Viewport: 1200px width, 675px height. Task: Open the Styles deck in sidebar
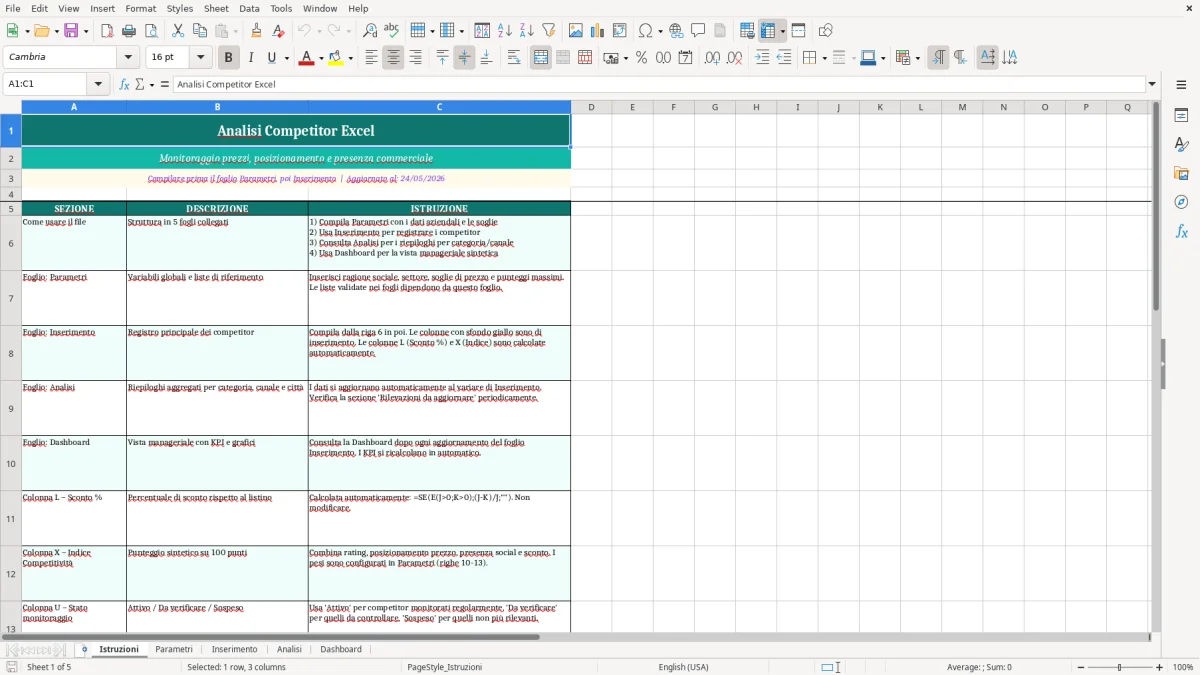coord(1181,145)
